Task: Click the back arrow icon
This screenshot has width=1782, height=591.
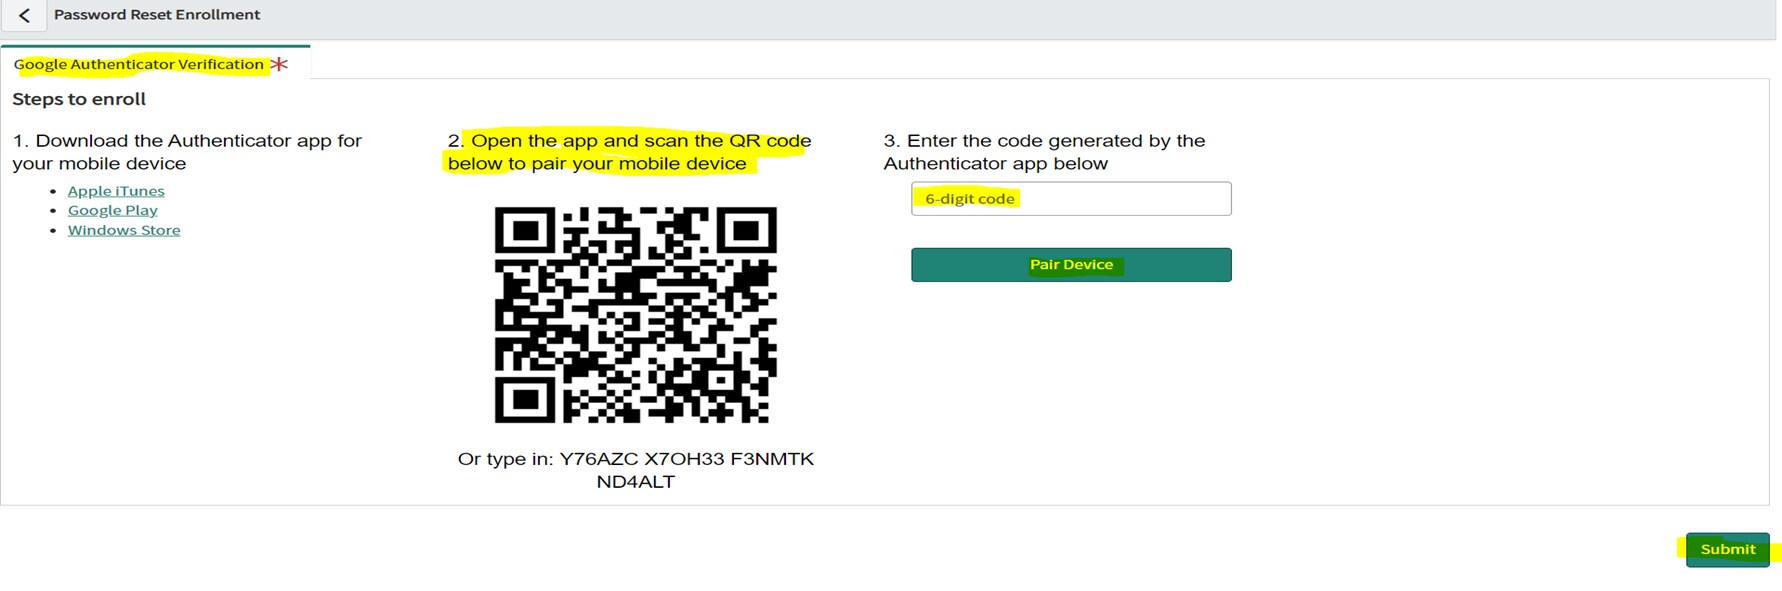Action: 24,16
